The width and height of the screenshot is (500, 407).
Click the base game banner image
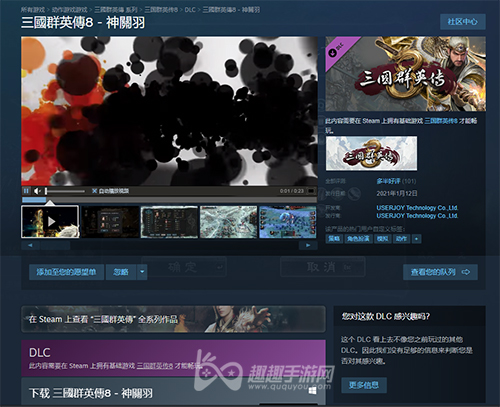[x=371, y=153]
